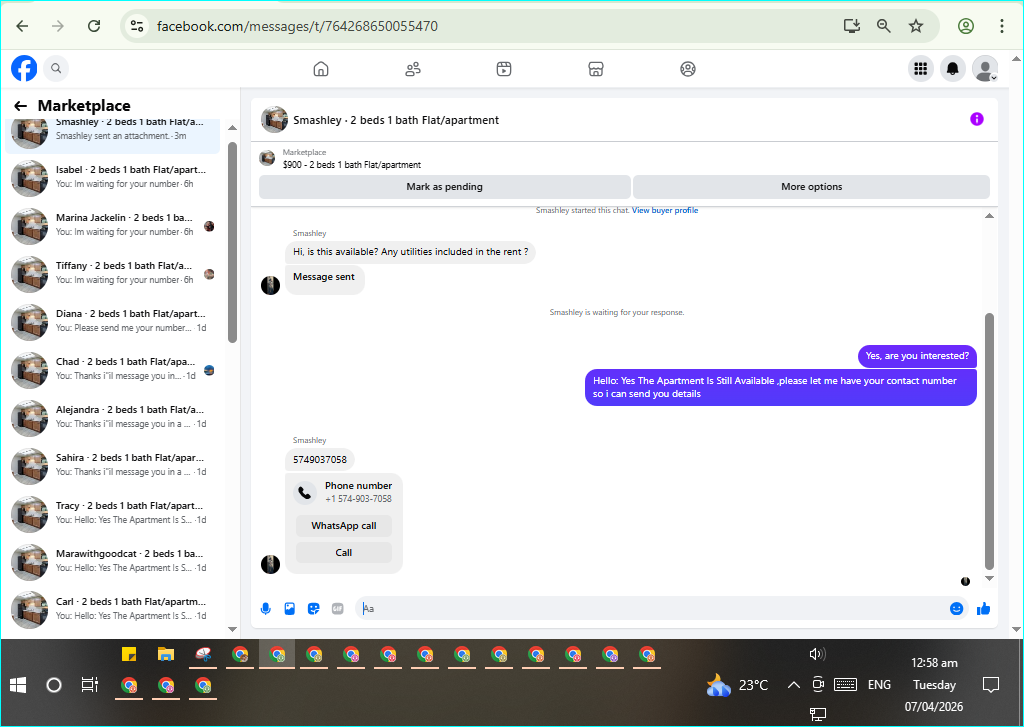Open Marina Jackelin's conversation

[x=112, y=225]
